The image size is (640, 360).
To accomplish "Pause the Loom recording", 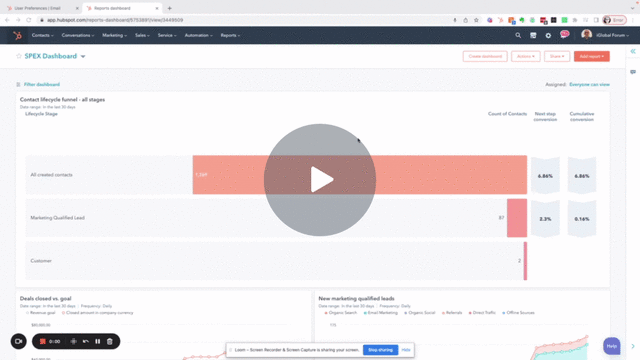I will point(98,341).
